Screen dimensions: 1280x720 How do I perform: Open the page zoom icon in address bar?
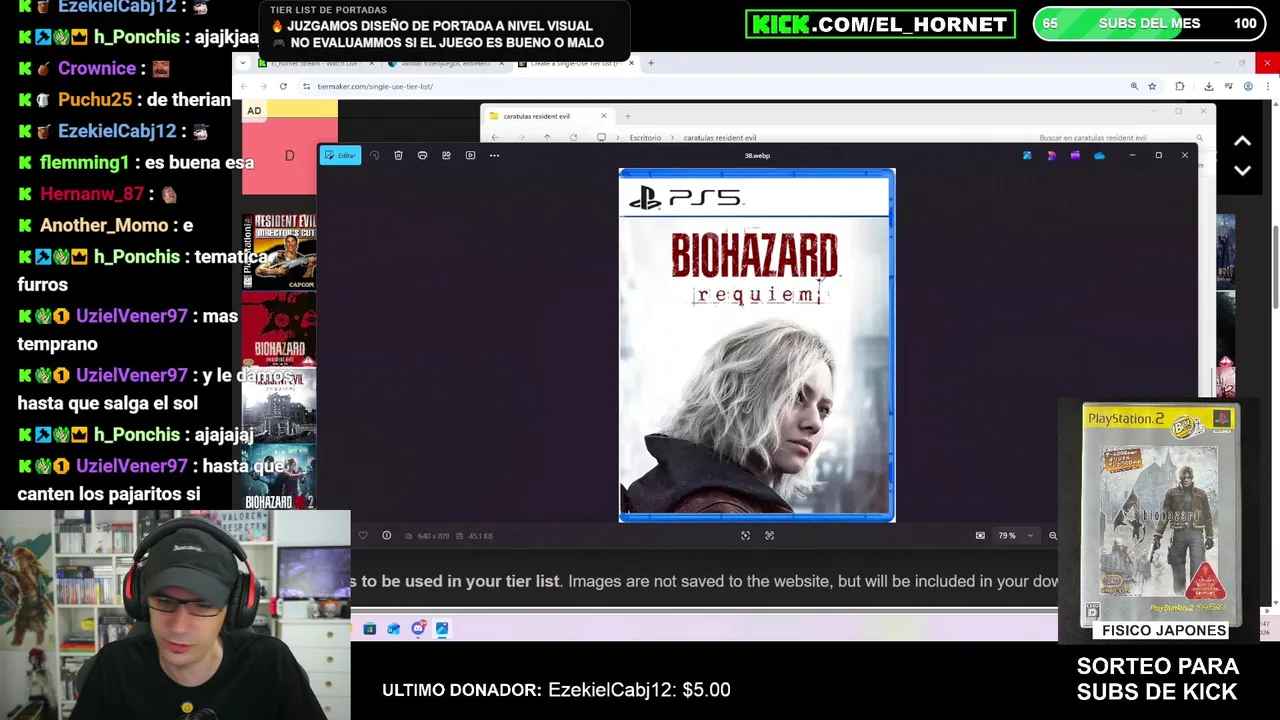click(1134, 86)
